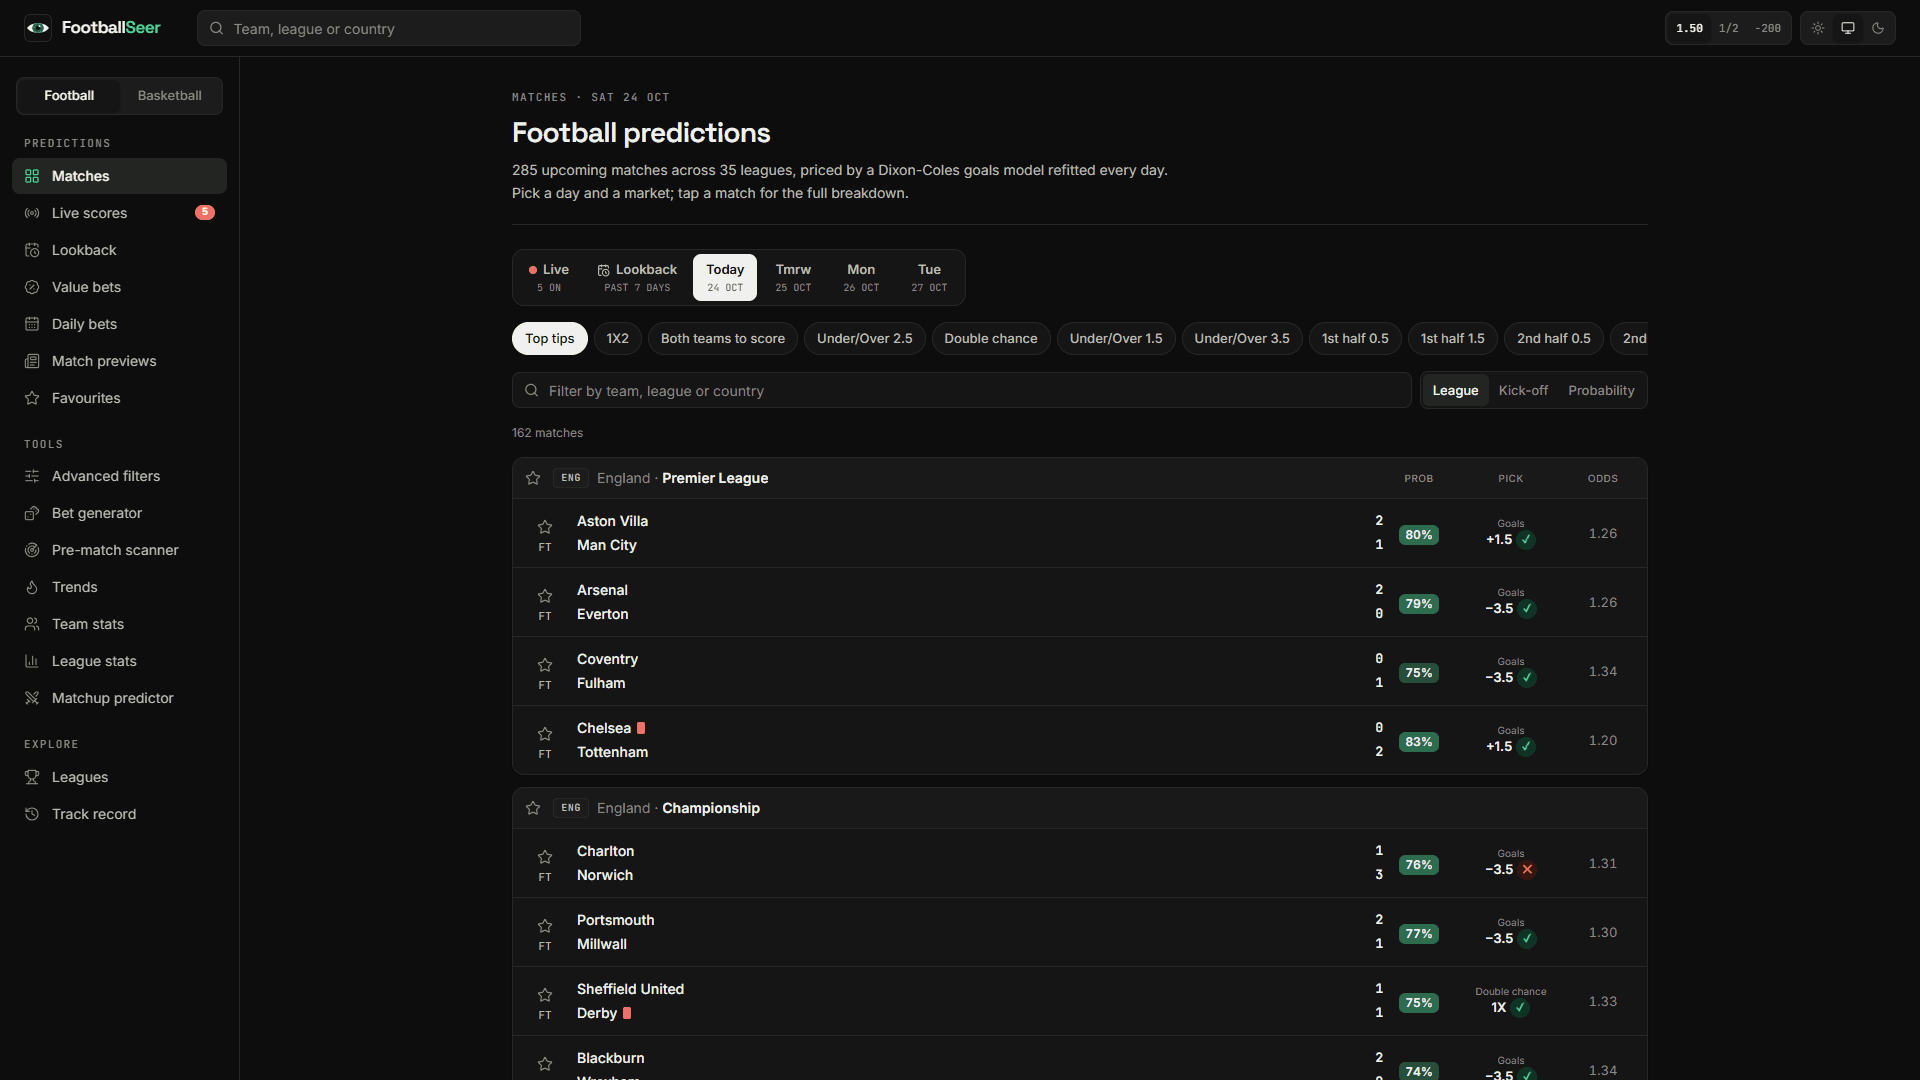This screenshot has height=1080, width=1920.
Task: Open the Matchup predictor crossed icon
Action: pos(32,698)
